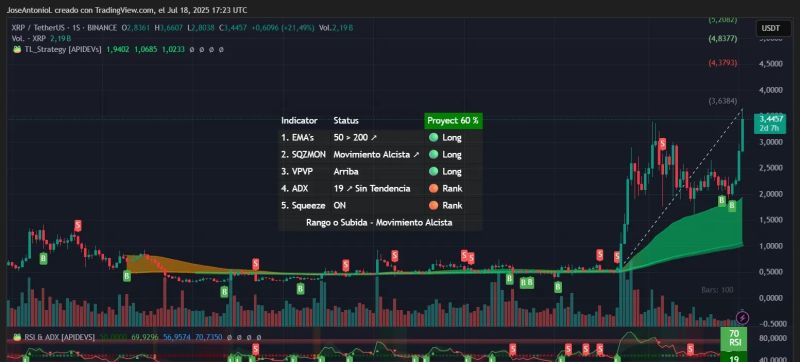Click the green Long dot in EMA's row

pyautogui.click(x=433, y=138)
